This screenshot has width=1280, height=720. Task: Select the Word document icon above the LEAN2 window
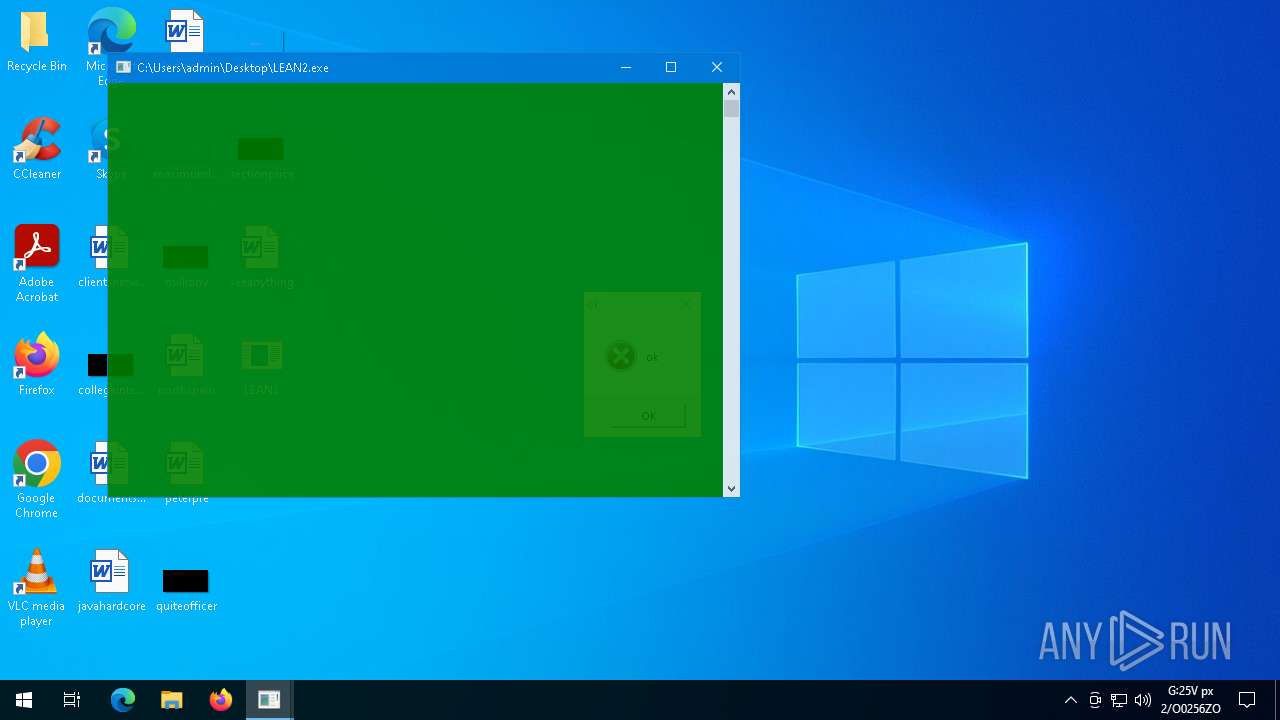pos(185,32)
